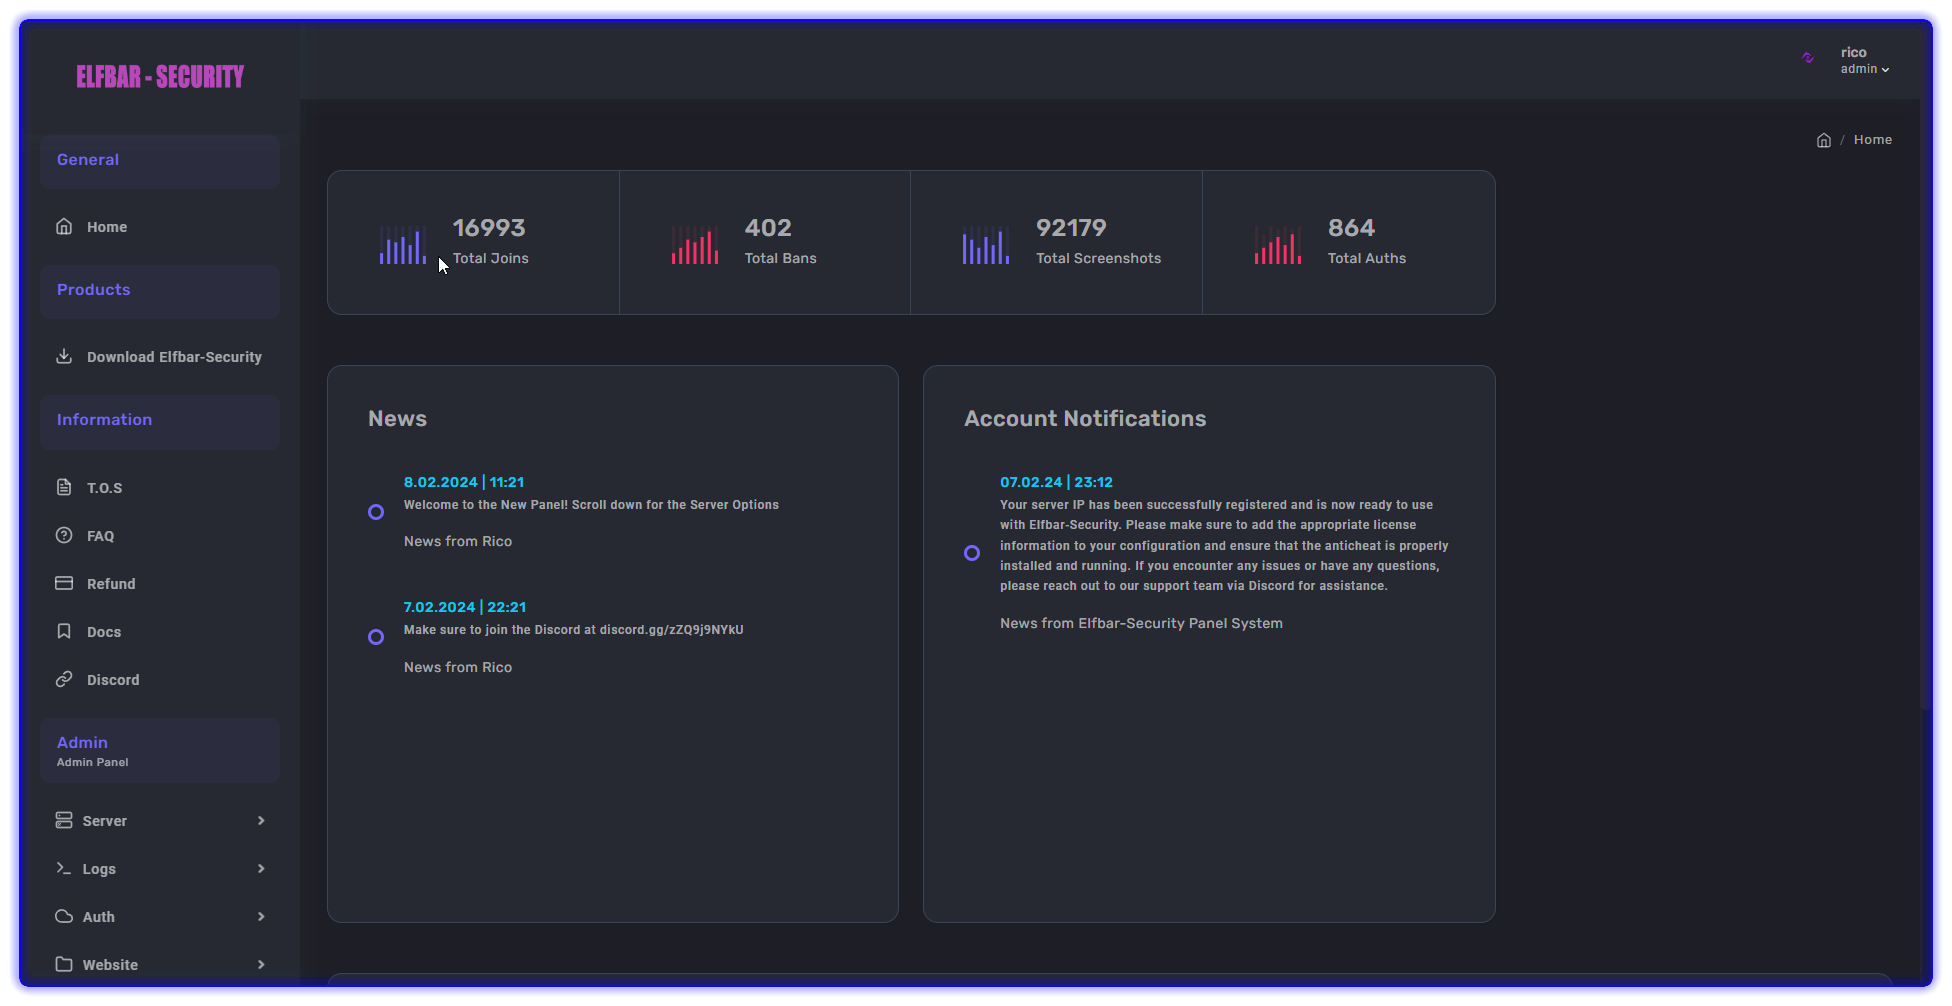1952x1006 pixels.
Task: Select the radio marker on the 7.02.2024 news
Action: click(x=376, y=636)
